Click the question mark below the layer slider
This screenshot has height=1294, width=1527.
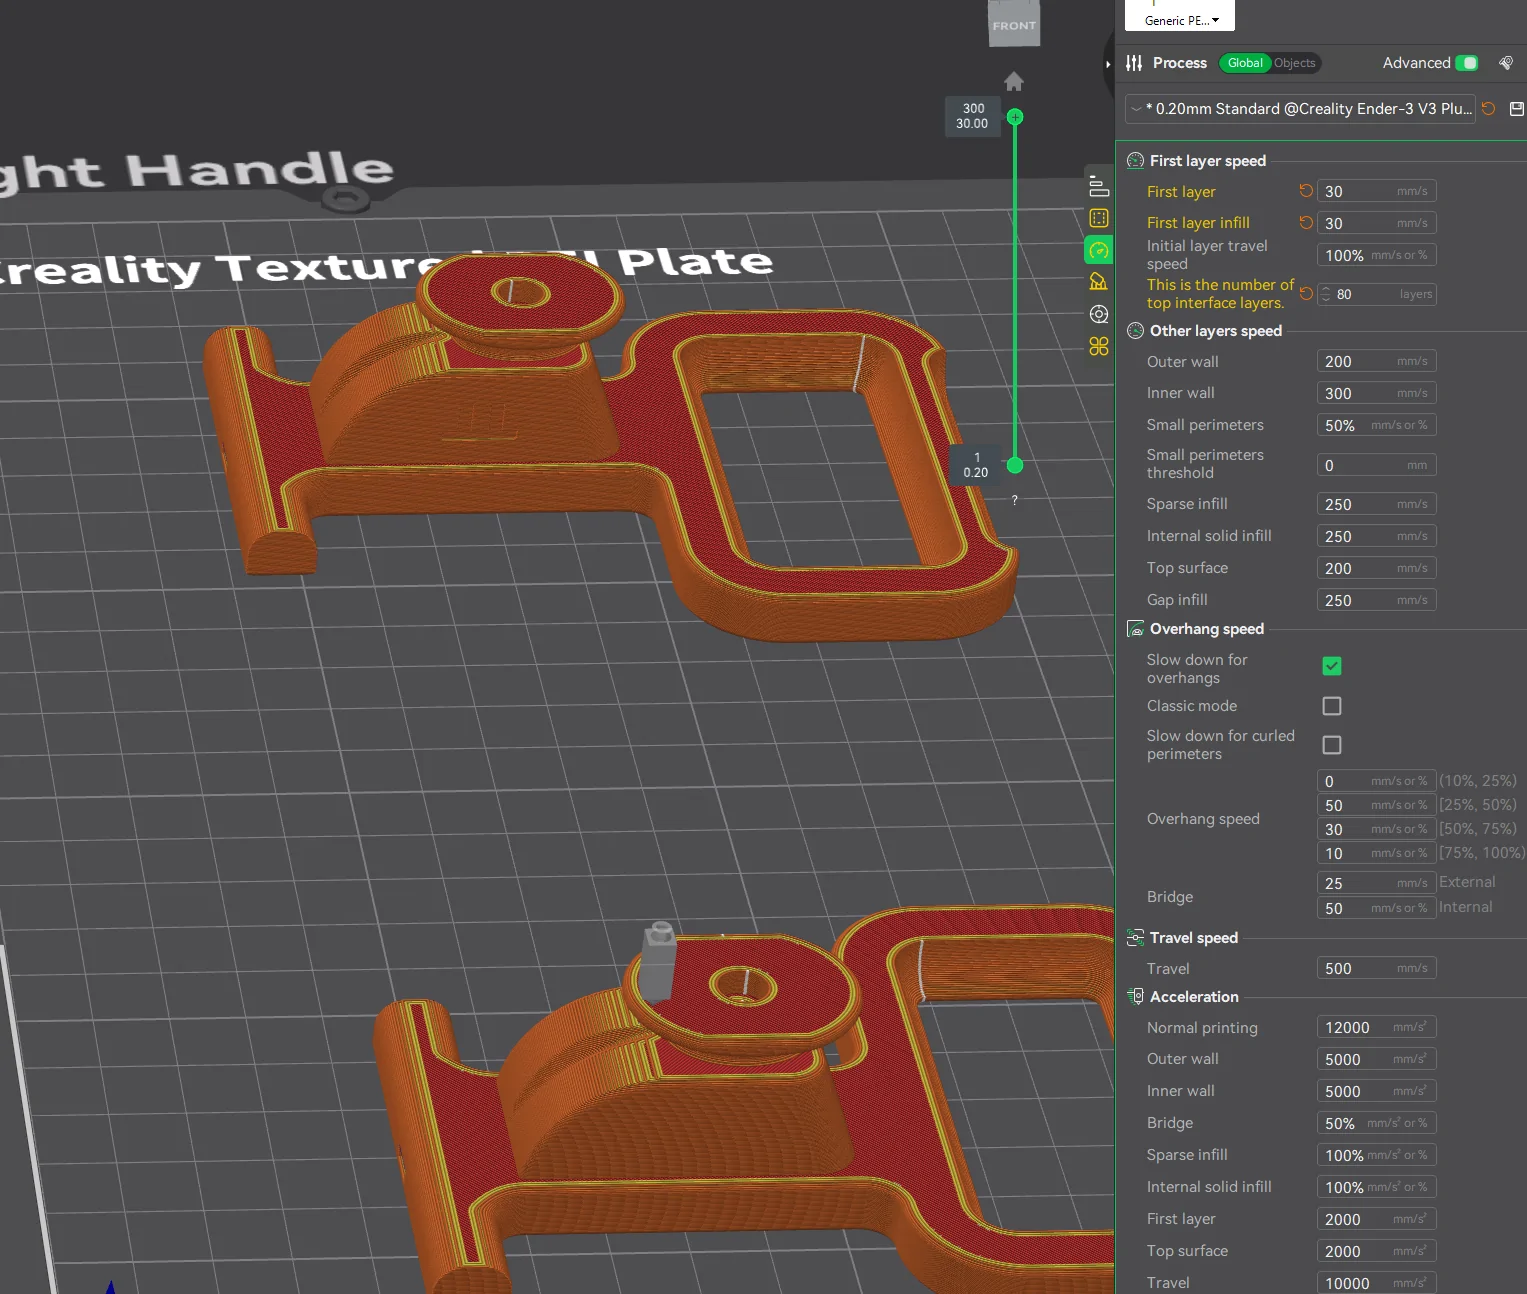[x=1014, y=500]
